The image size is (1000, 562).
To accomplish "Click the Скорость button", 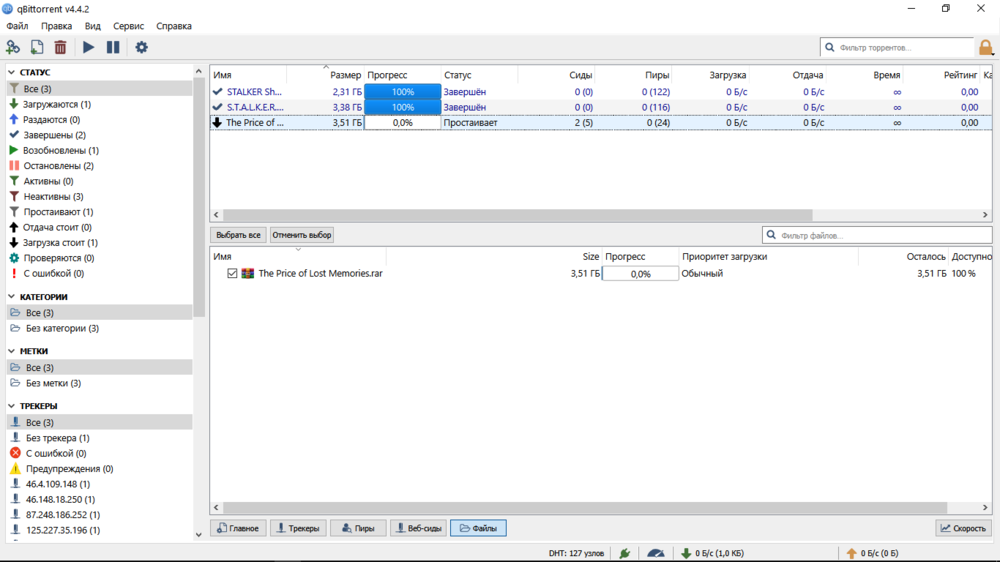I will click(963, 528).
